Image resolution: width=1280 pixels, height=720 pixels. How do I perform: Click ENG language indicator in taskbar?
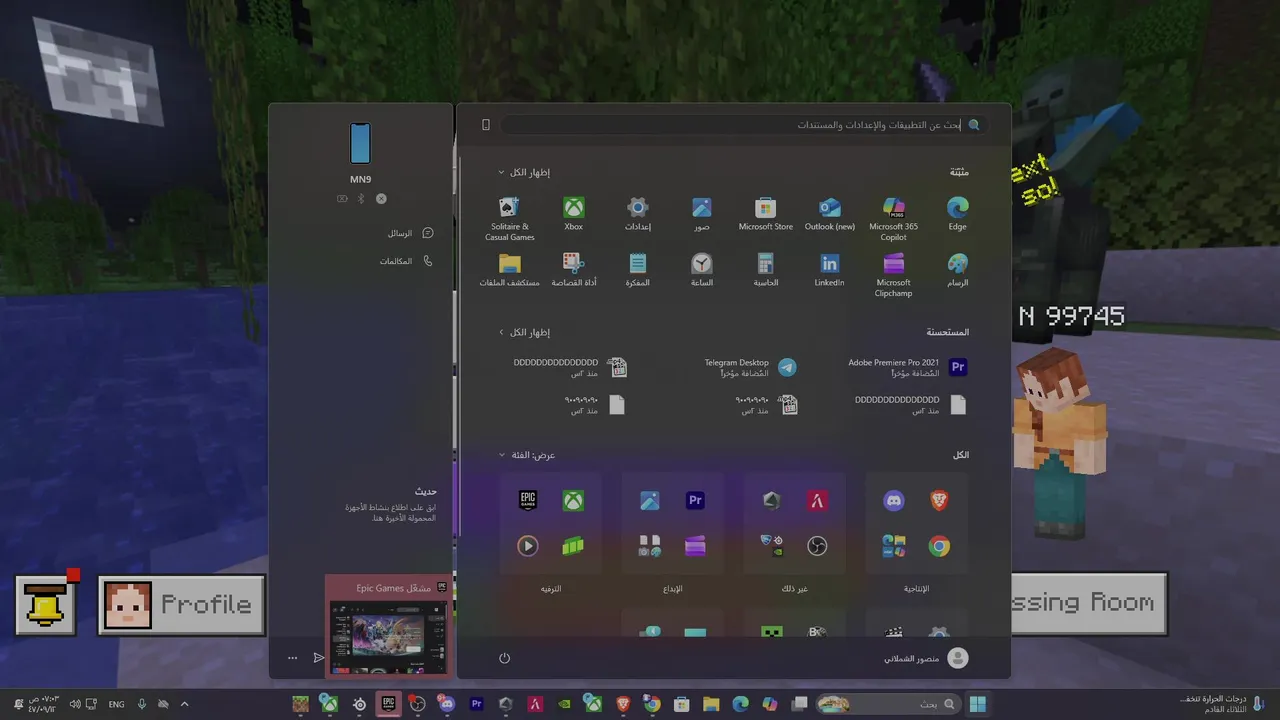click(x=117, y=704)
